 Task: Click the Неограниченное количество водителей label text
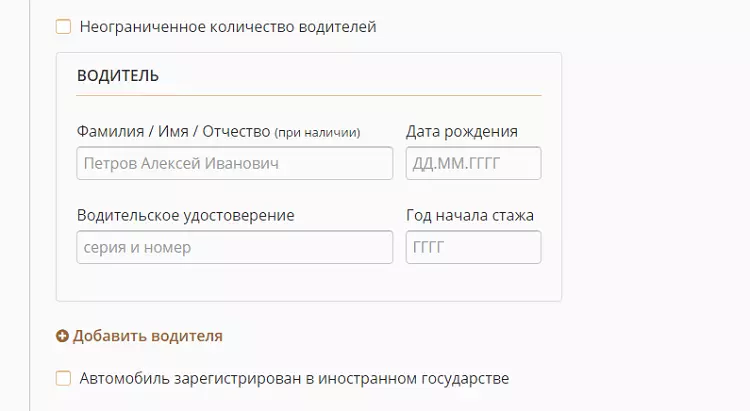pyautogui.click(x=228, y=27)
